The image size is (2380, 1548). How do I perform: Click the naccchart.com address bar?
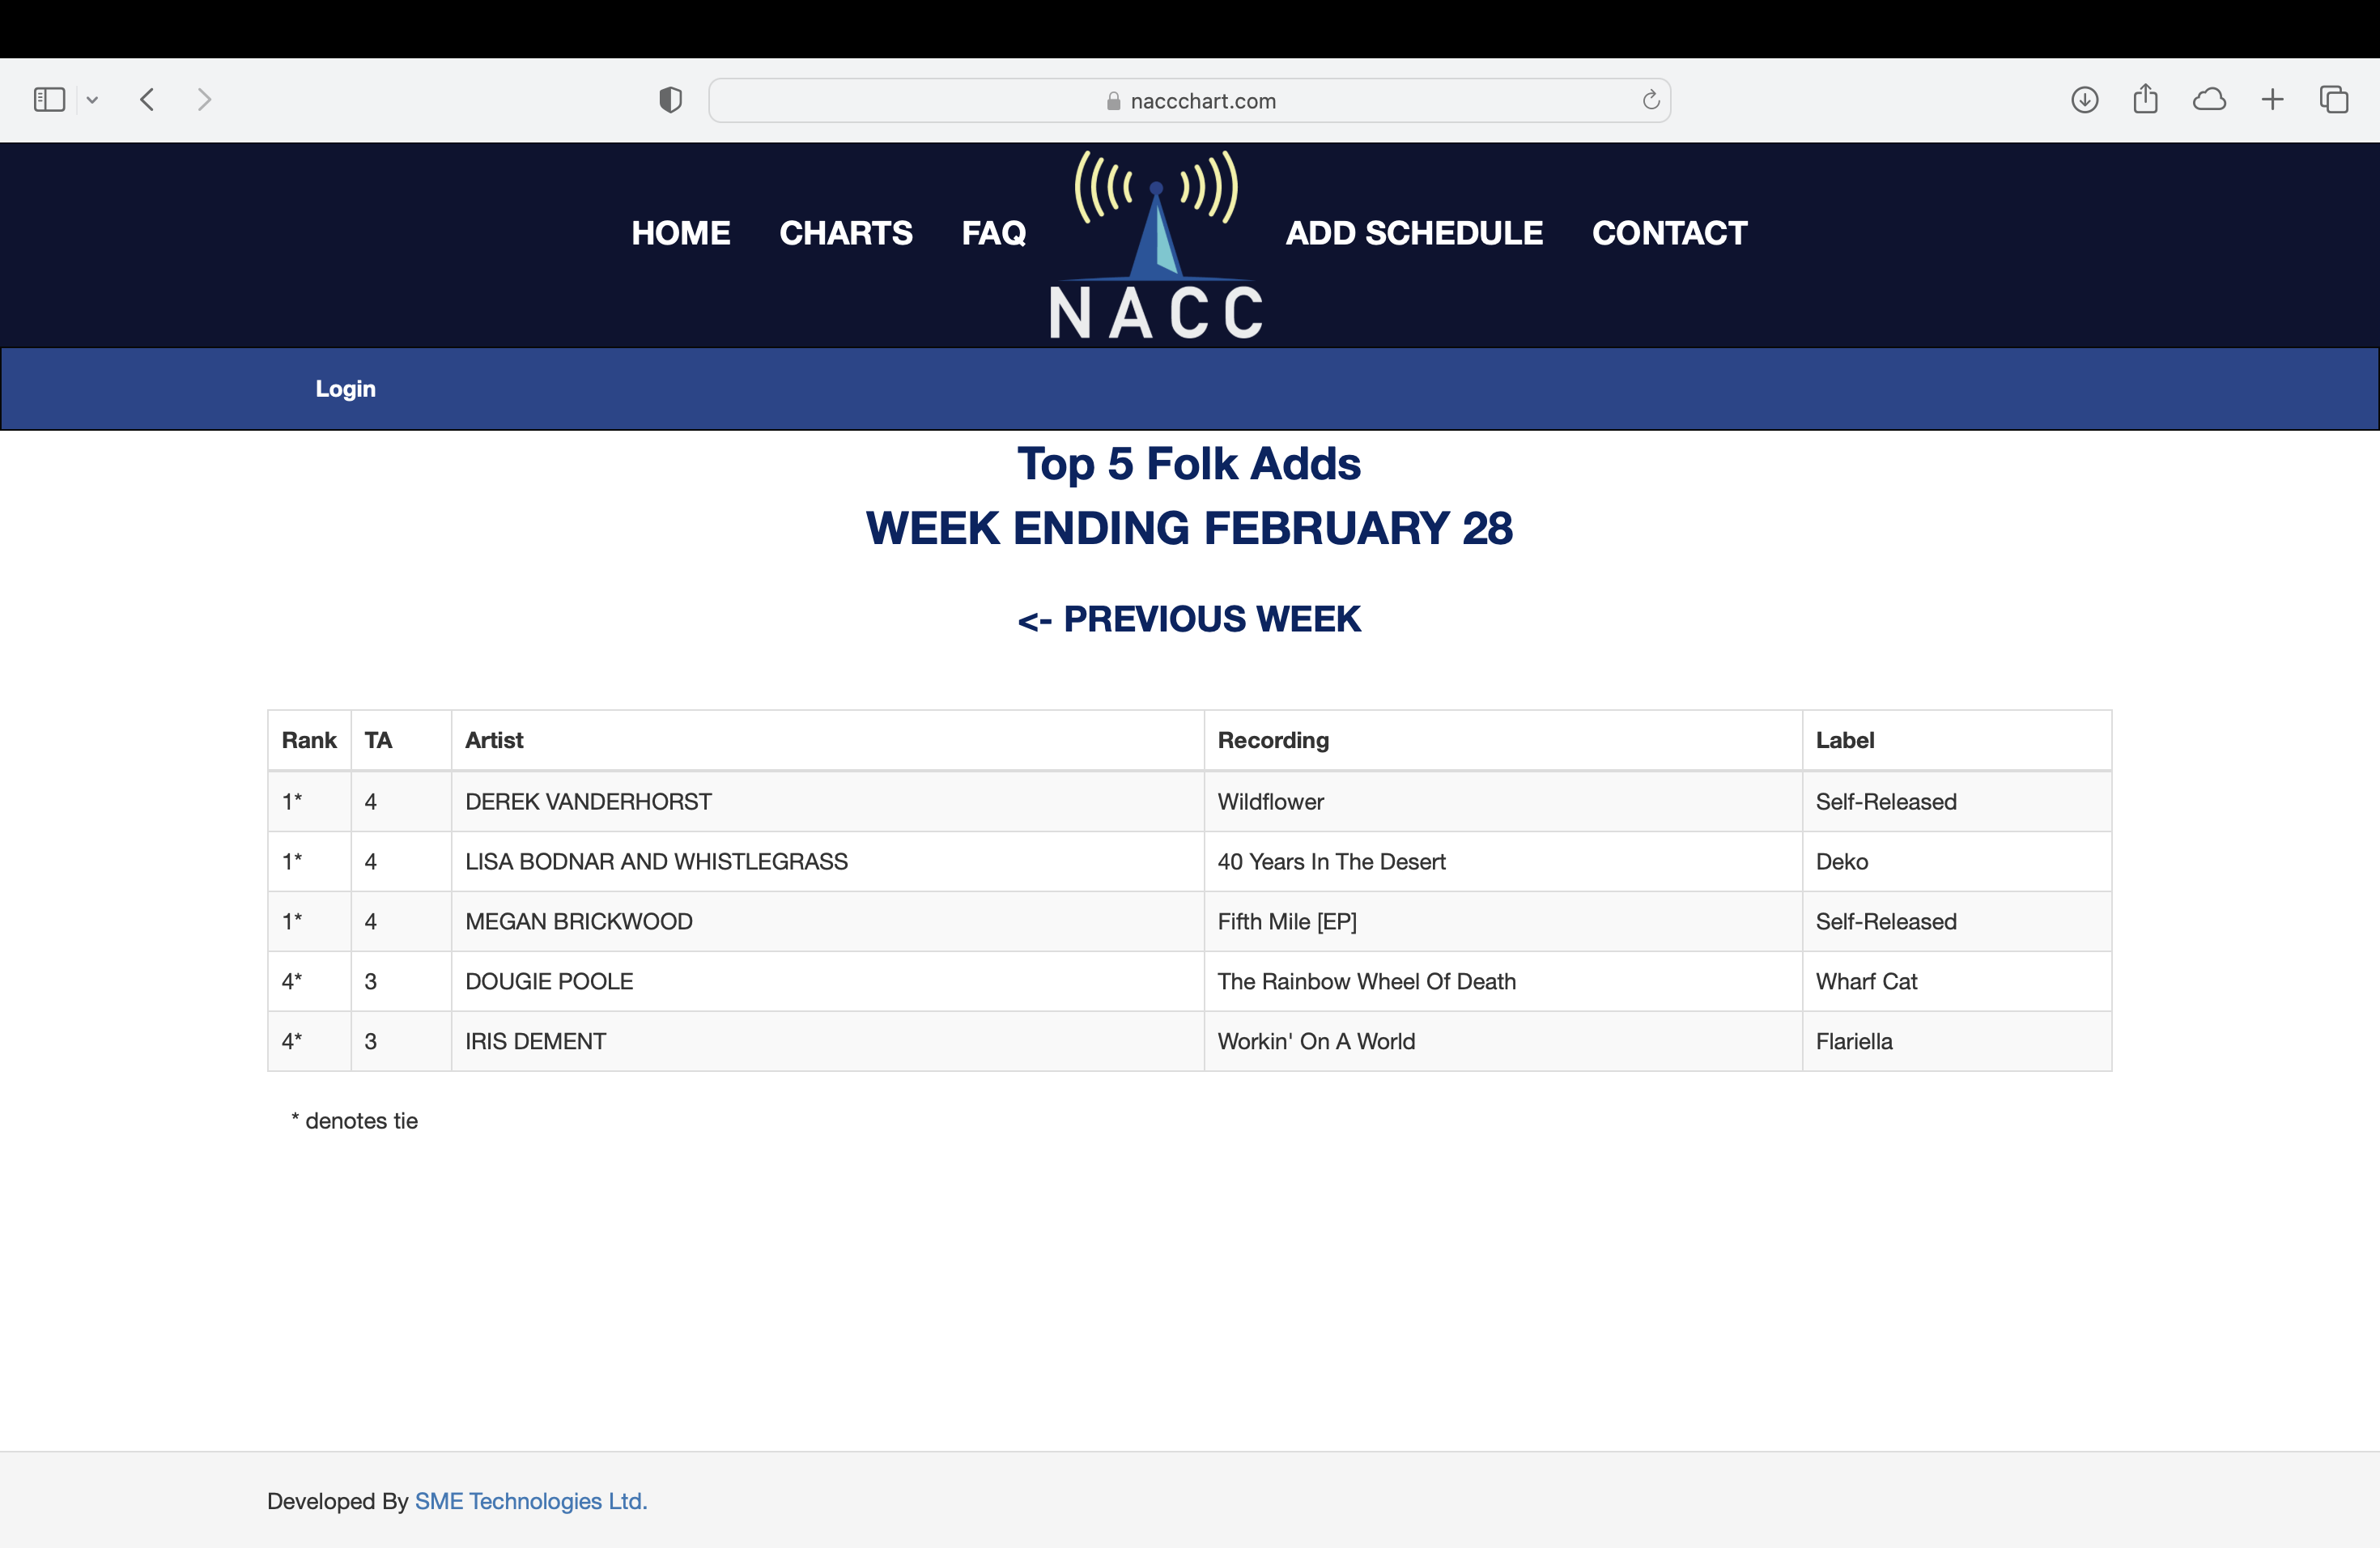1190,101
